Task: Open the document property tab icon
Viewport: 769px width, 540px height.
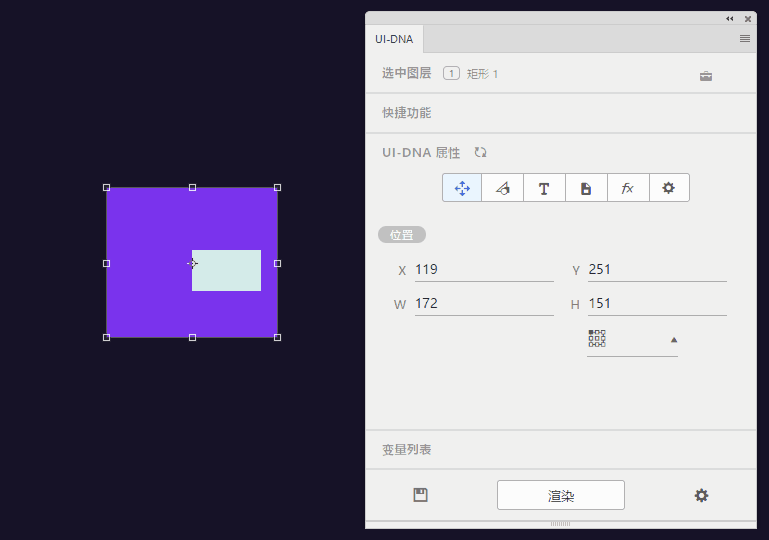Action: pos(586,188)
